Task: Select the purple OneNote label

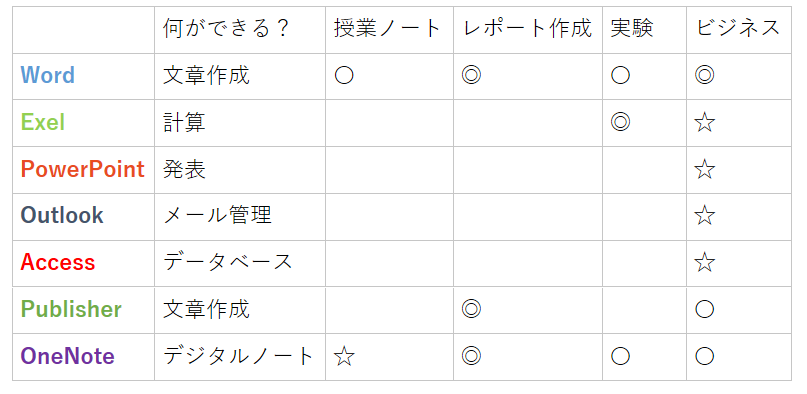Action: coord(67,356)
